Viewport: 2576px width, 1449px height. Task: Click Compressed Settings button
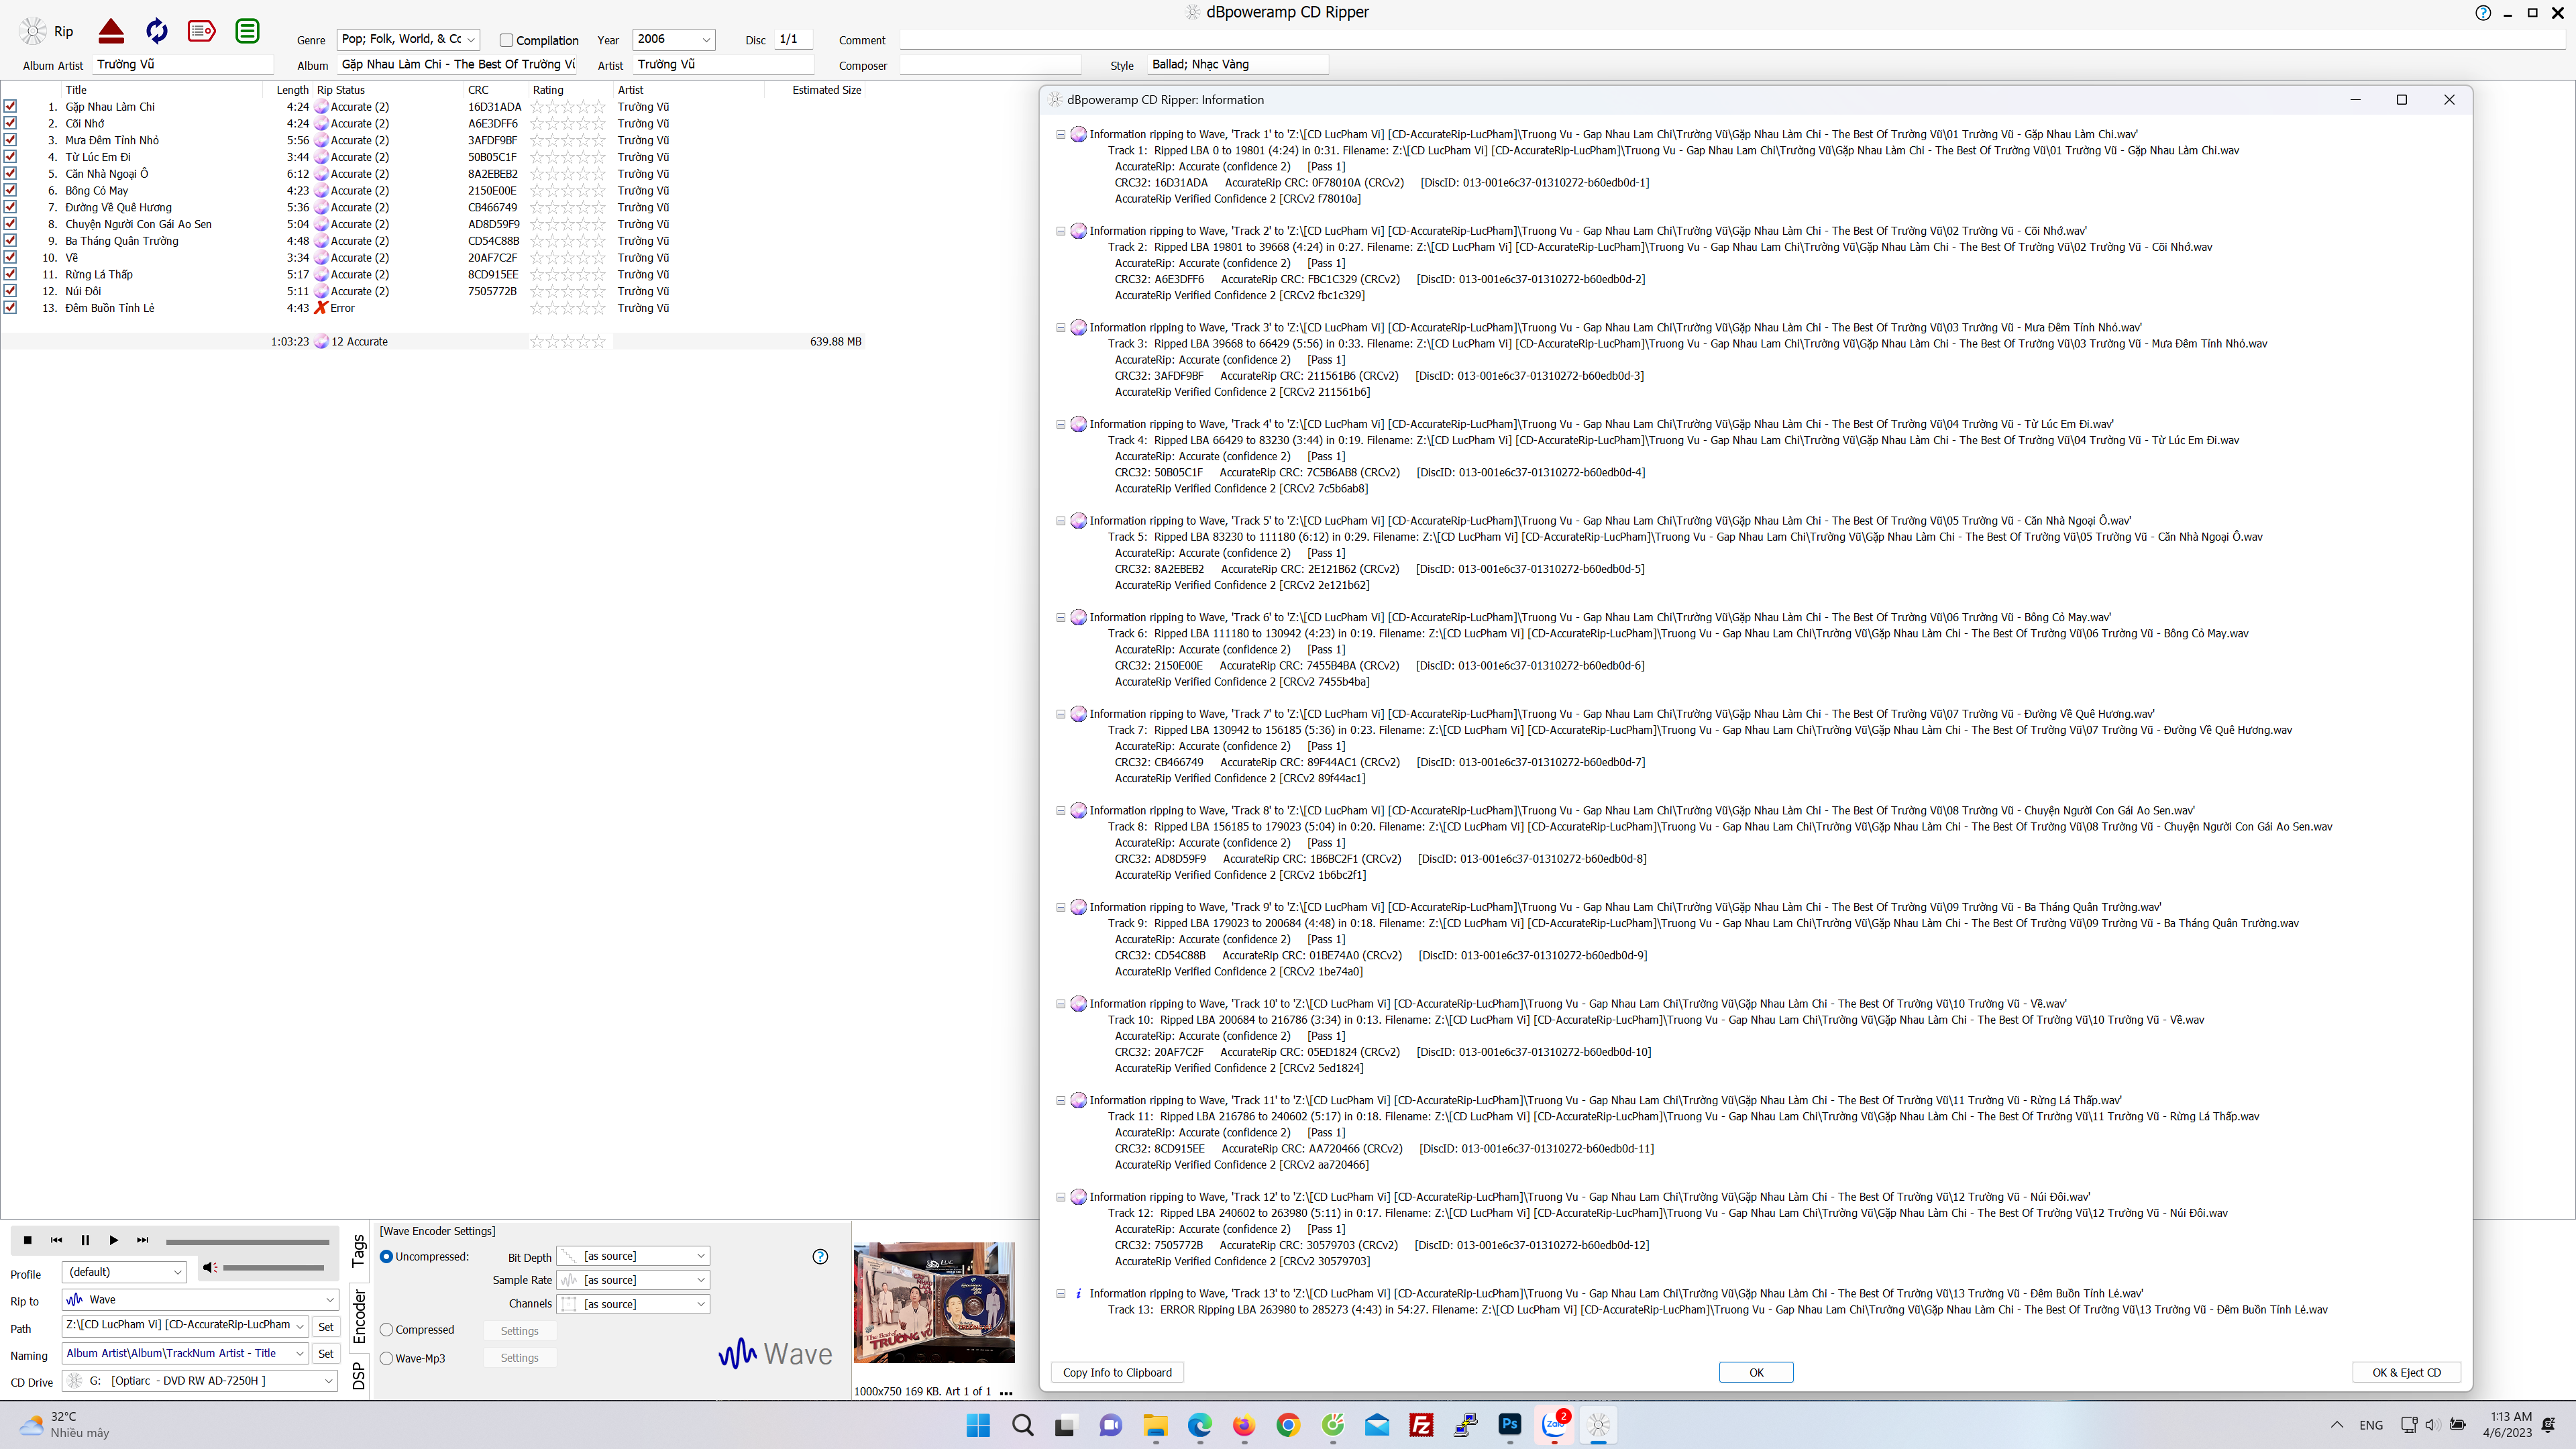point(519,1331)
